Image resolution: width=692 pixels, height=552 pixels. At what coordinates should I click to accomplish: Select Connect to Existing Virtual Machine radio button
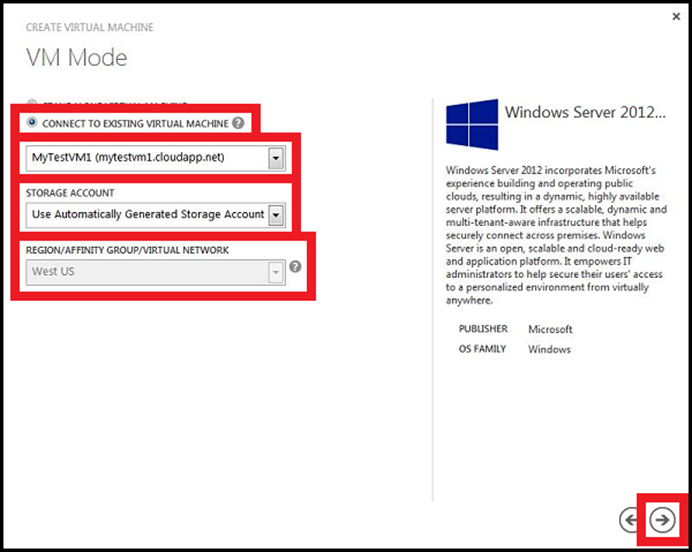[x=32, y=122]
